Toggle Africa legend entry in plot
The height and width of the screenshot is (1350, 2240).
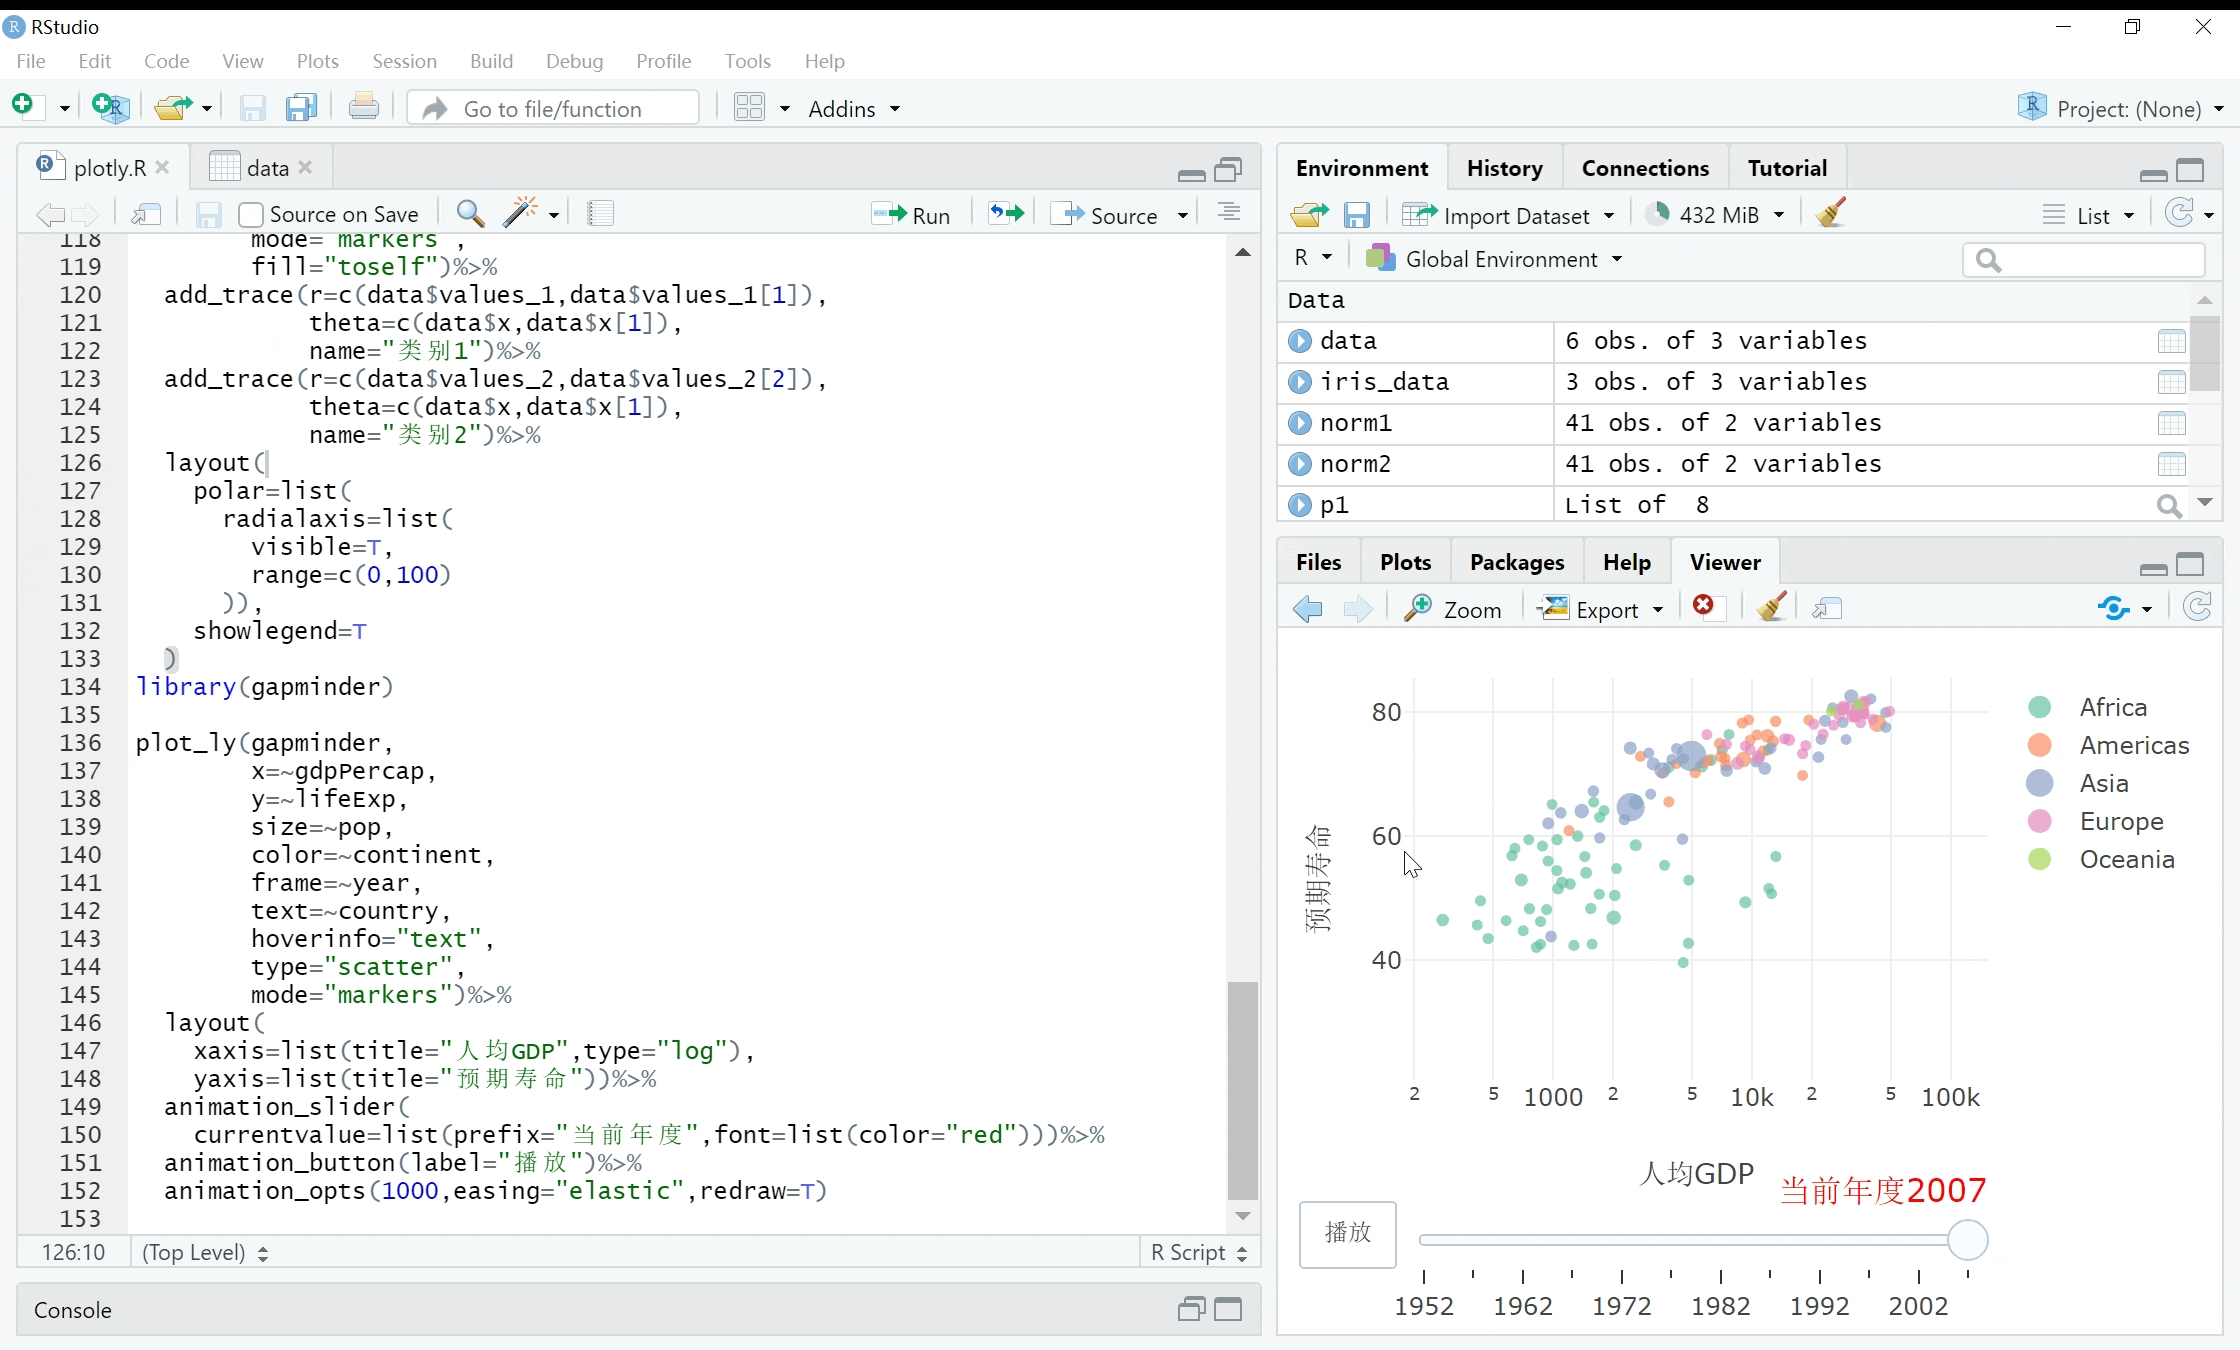[x=2112, y=707]
